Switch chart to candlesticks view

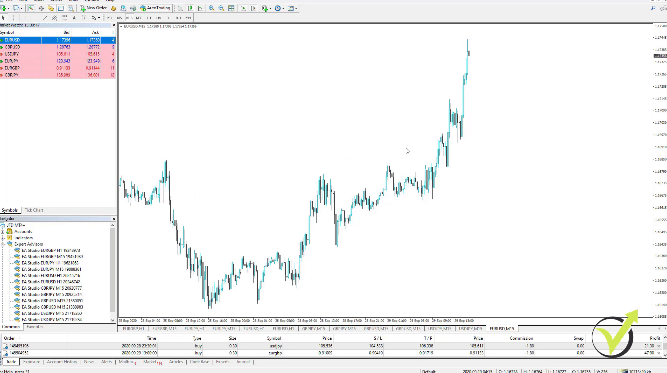tap(190, 8)
